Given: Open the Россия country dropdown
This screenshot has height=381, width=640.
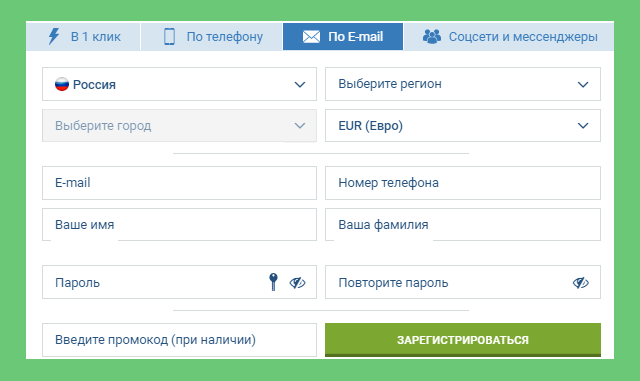Looking at the screenshot, I should (179, 84).
